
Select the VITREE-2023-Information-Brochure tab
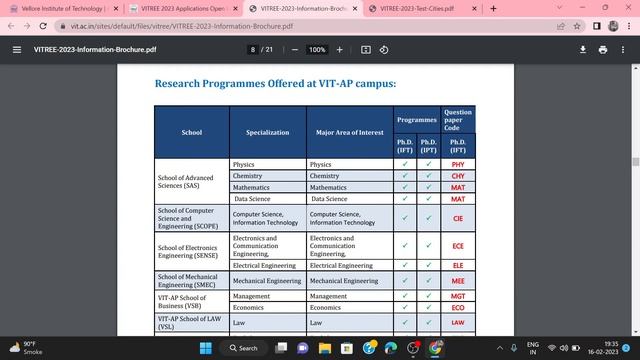coord(302,9)
